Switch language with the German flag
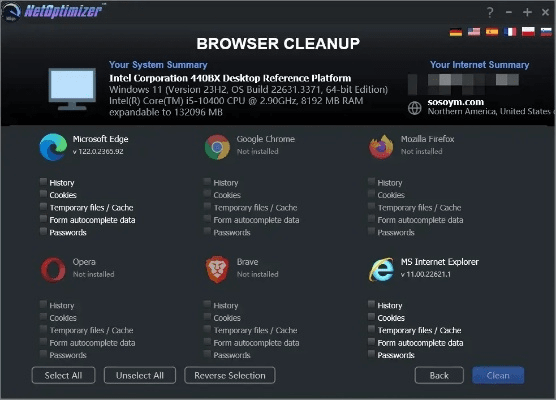The height and width of the screenshot is (400, 556). pos(456,32)
